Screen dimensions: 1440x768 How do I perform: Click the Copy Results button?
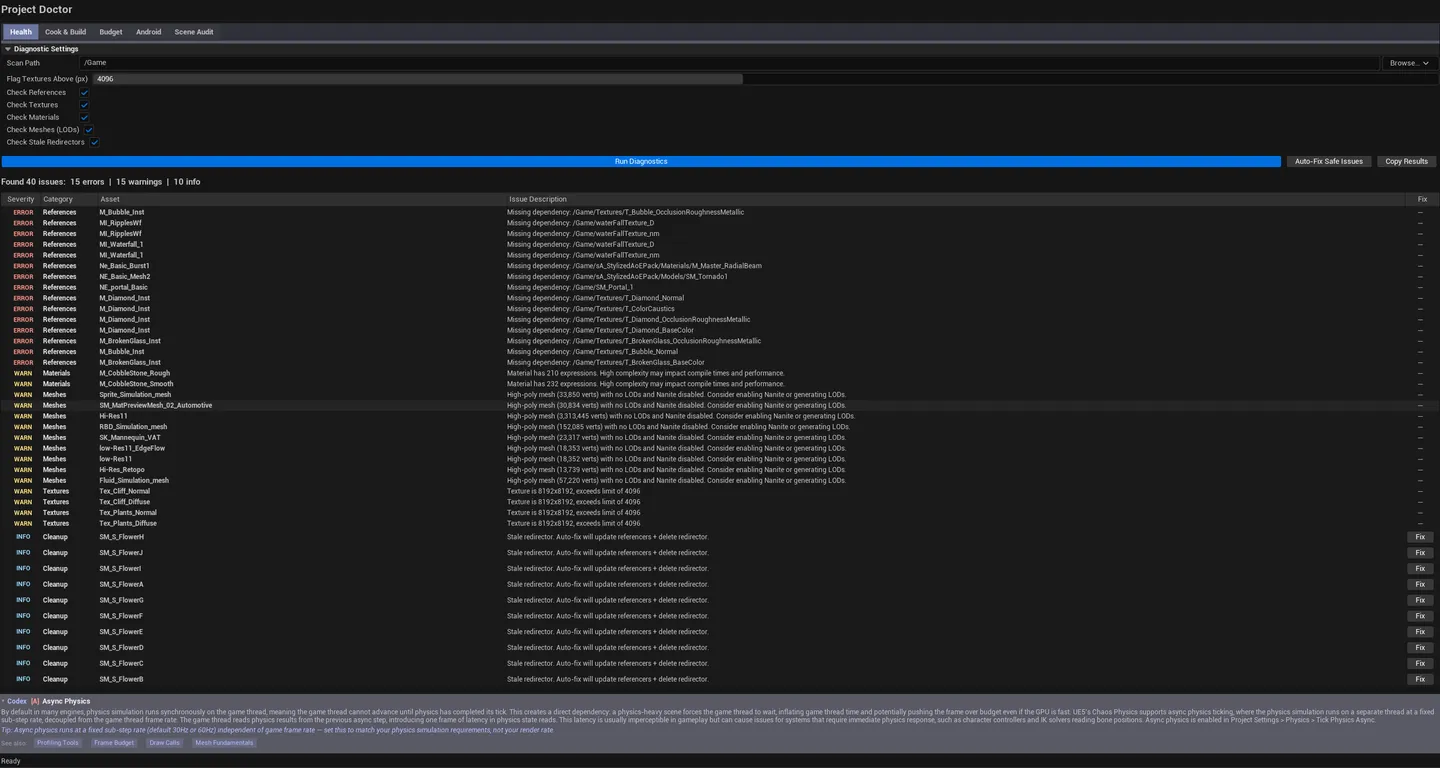[1406, 161]
